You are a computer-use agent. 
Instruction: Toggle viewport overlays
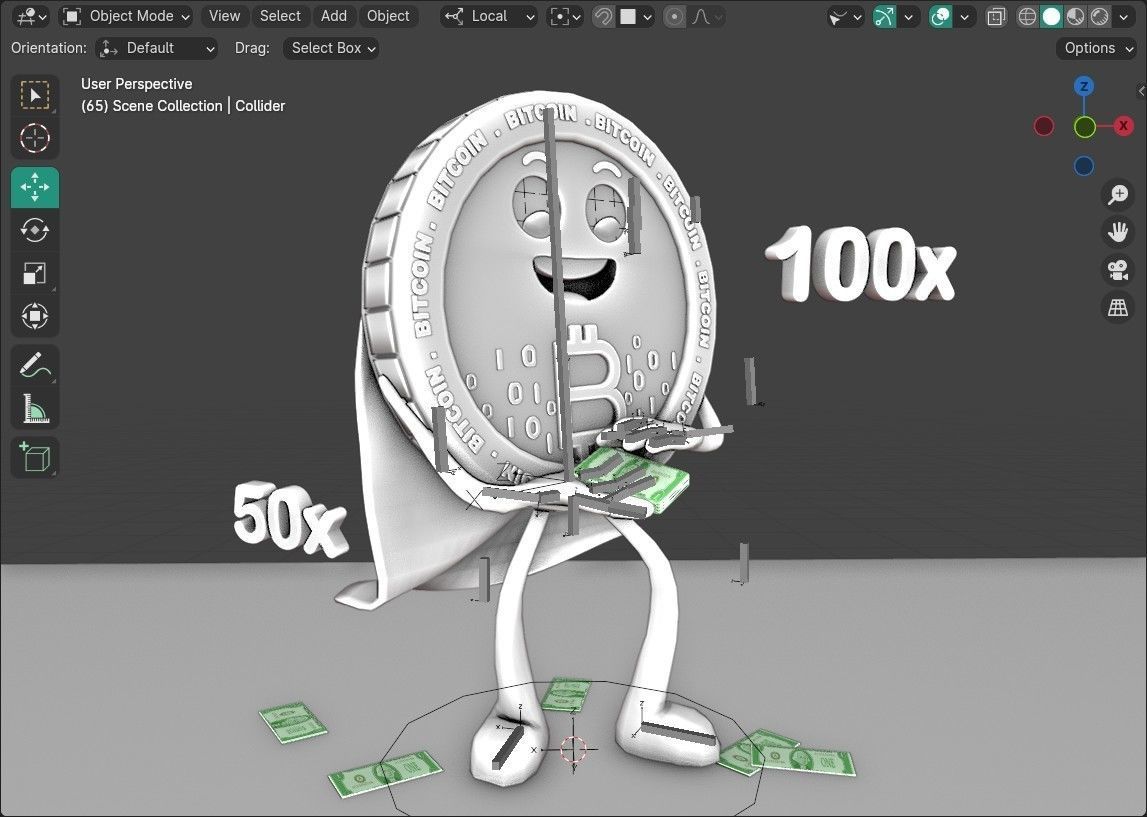point(941,16)
